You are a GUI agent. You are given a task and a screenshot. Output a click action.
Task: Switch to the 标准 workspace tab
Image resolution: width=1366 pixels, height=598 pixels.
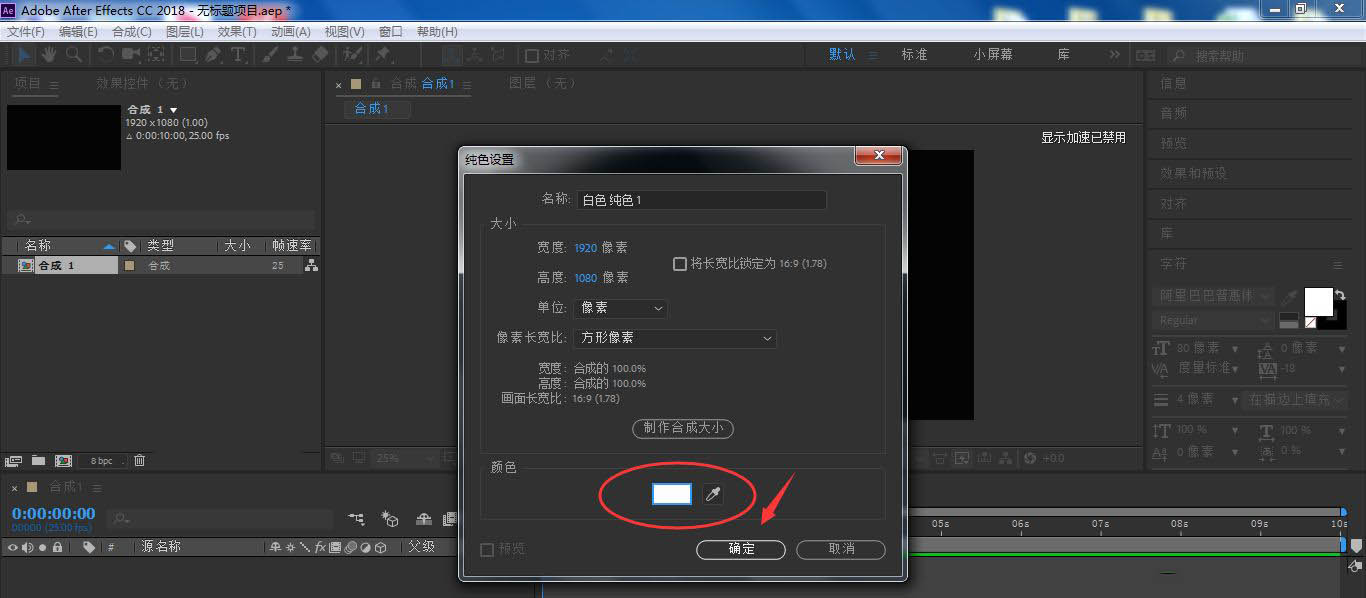(x=914, y=54)
